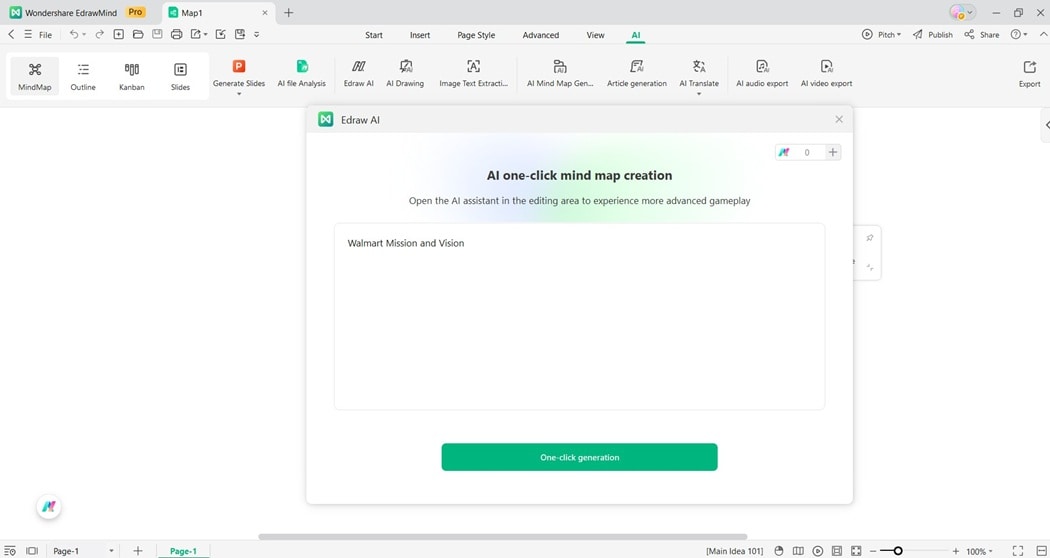Toggle the panel view icon in status bar
The width and height of the screenshot is (1050, 558).
point(31,551)
